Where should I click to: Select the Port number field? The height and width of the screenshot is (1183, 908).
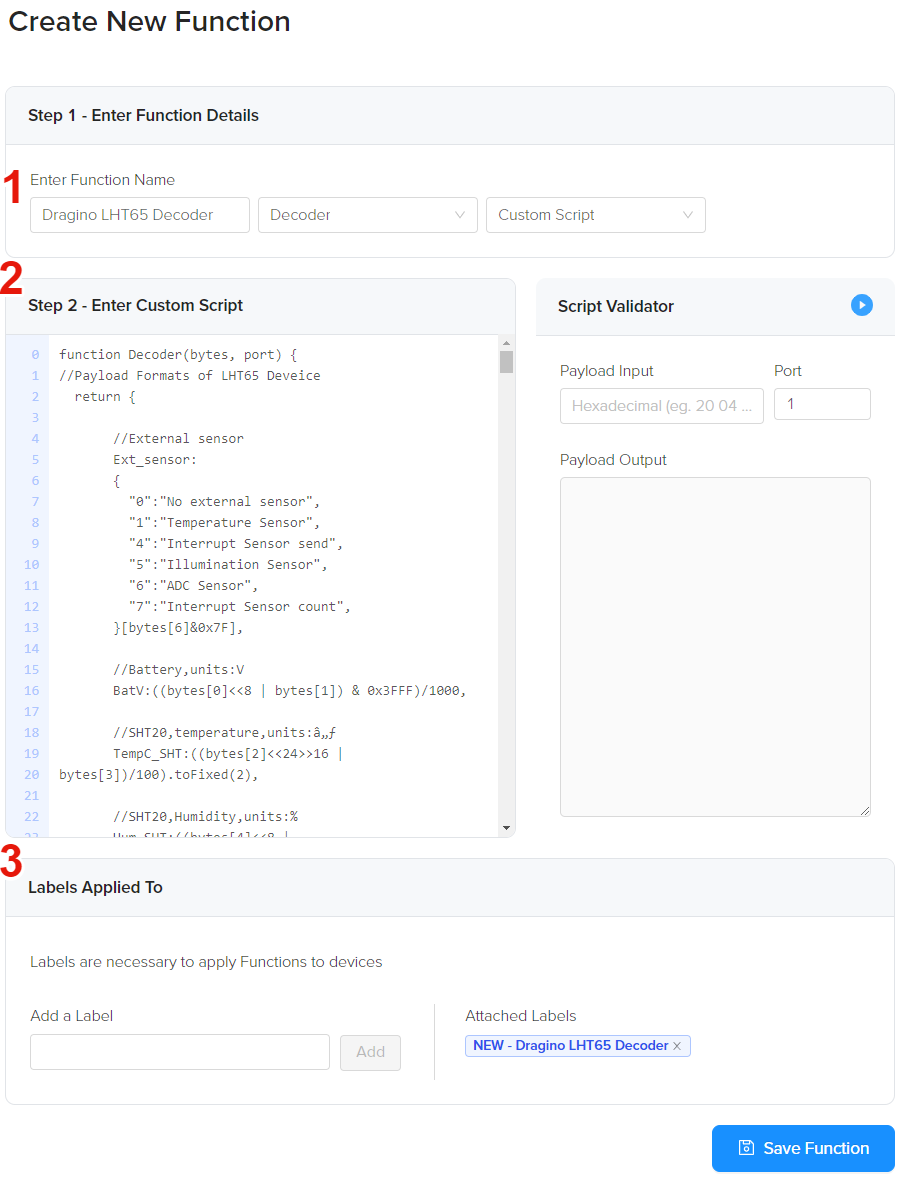(x=821, y=404)
